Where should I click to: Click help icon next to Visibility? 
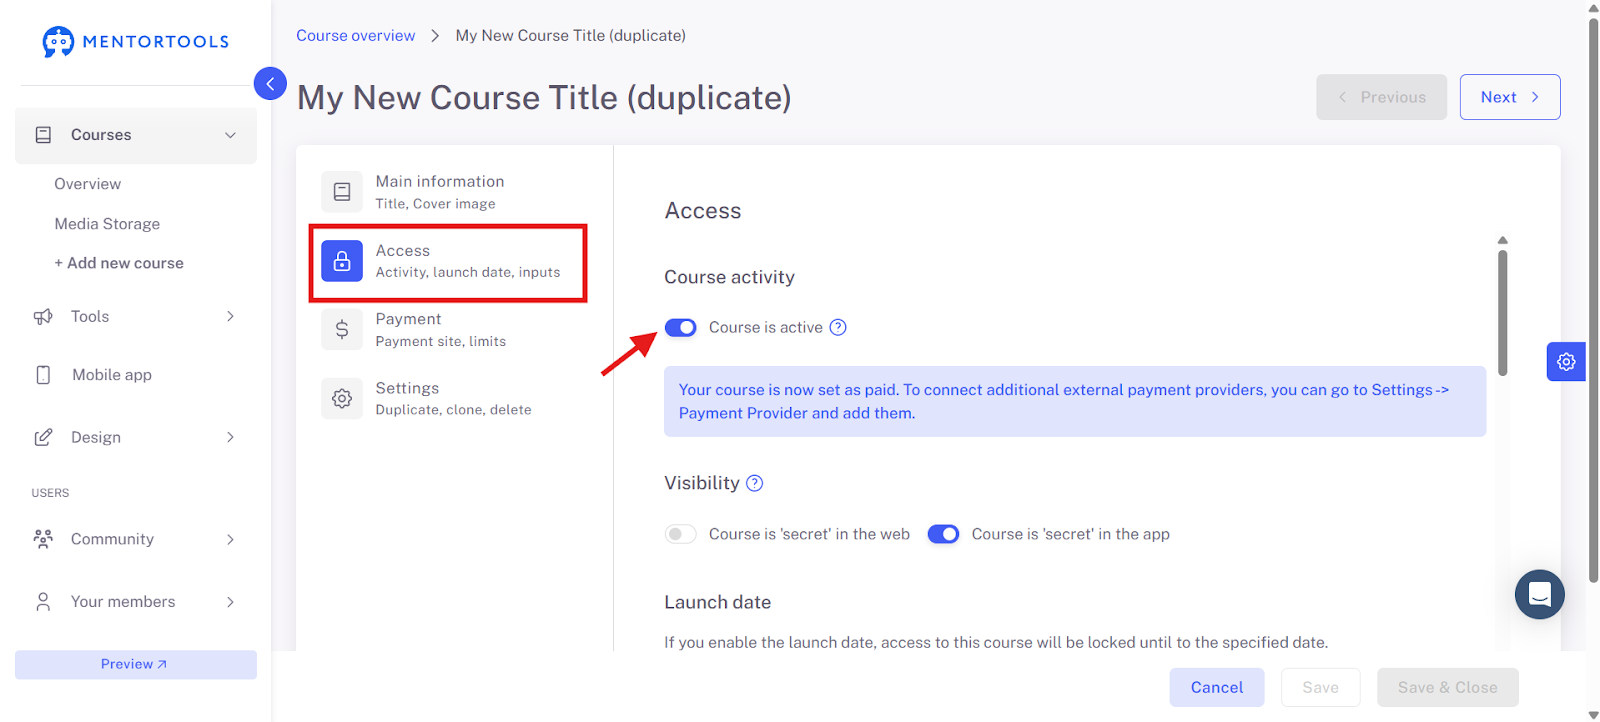[x=755, y=483]
